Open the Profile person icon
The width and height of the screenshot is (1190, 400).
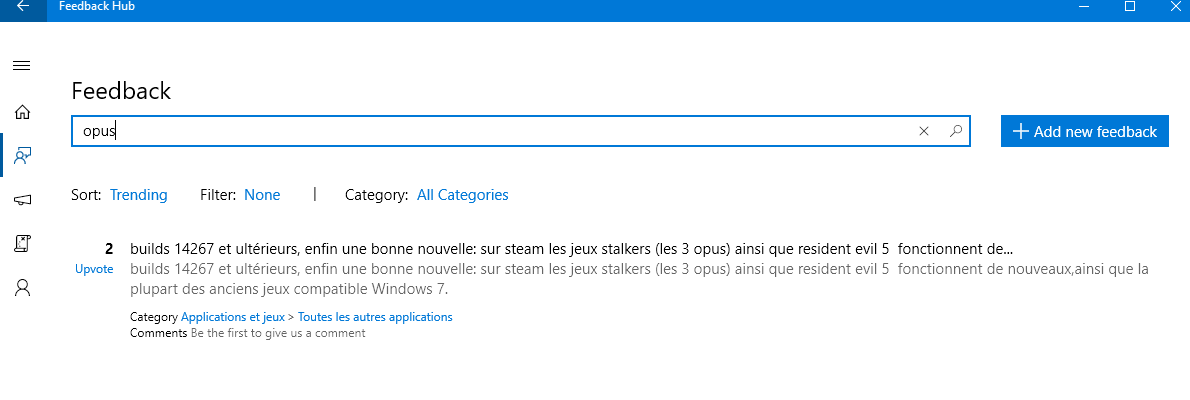tap(23, 288)
